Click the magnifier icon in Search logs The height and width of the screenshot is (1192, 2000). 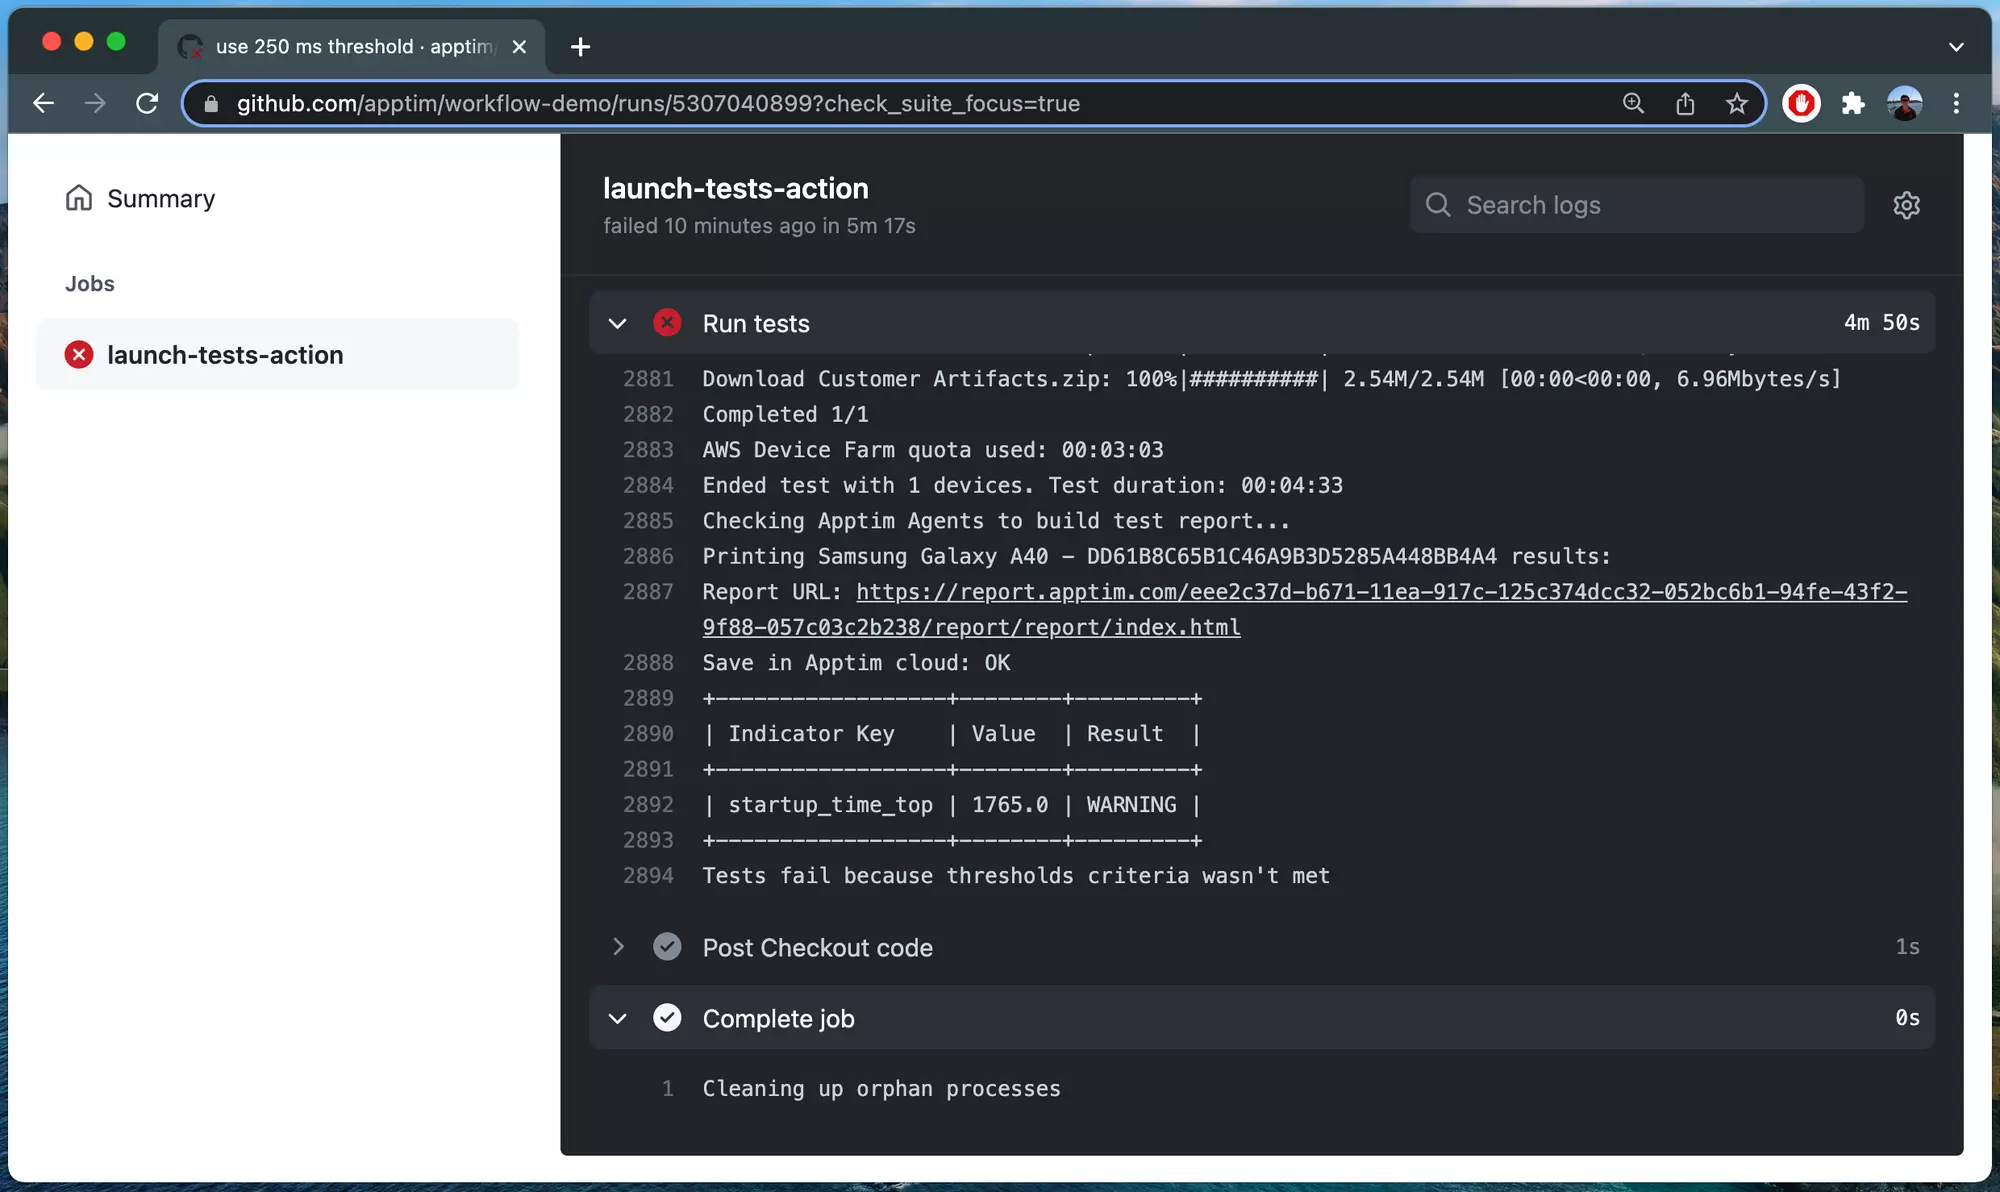[1438, 205]
